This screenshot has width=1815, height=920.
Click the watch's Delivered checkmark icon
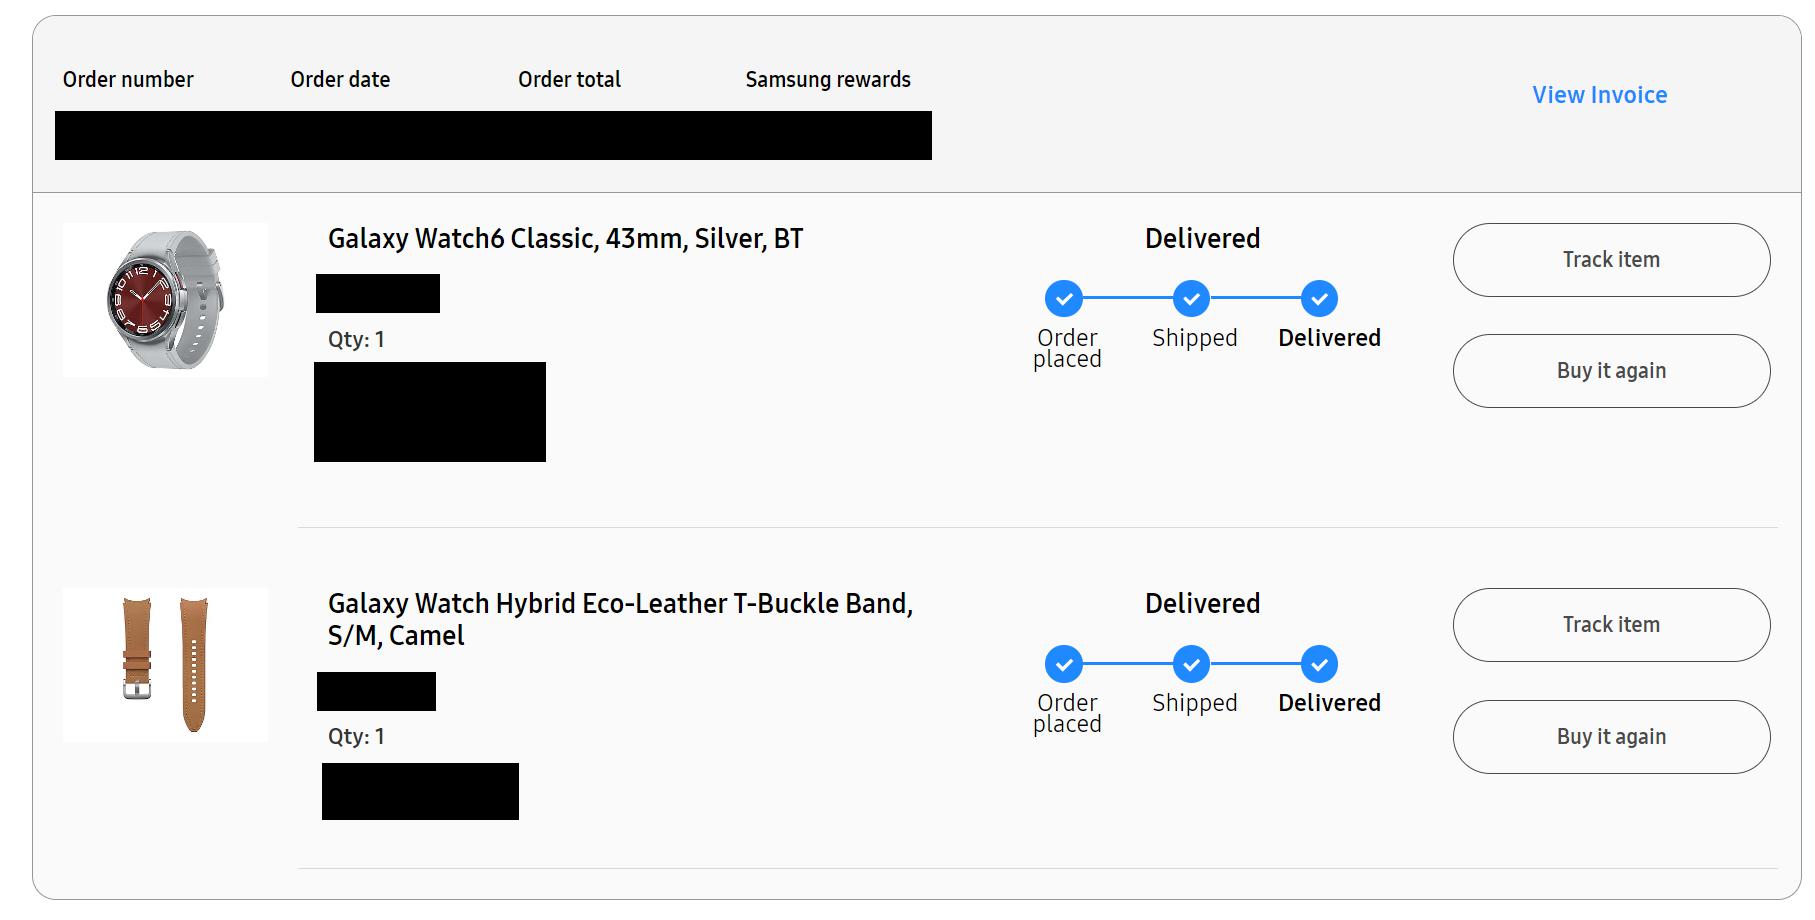(1319, 298)
